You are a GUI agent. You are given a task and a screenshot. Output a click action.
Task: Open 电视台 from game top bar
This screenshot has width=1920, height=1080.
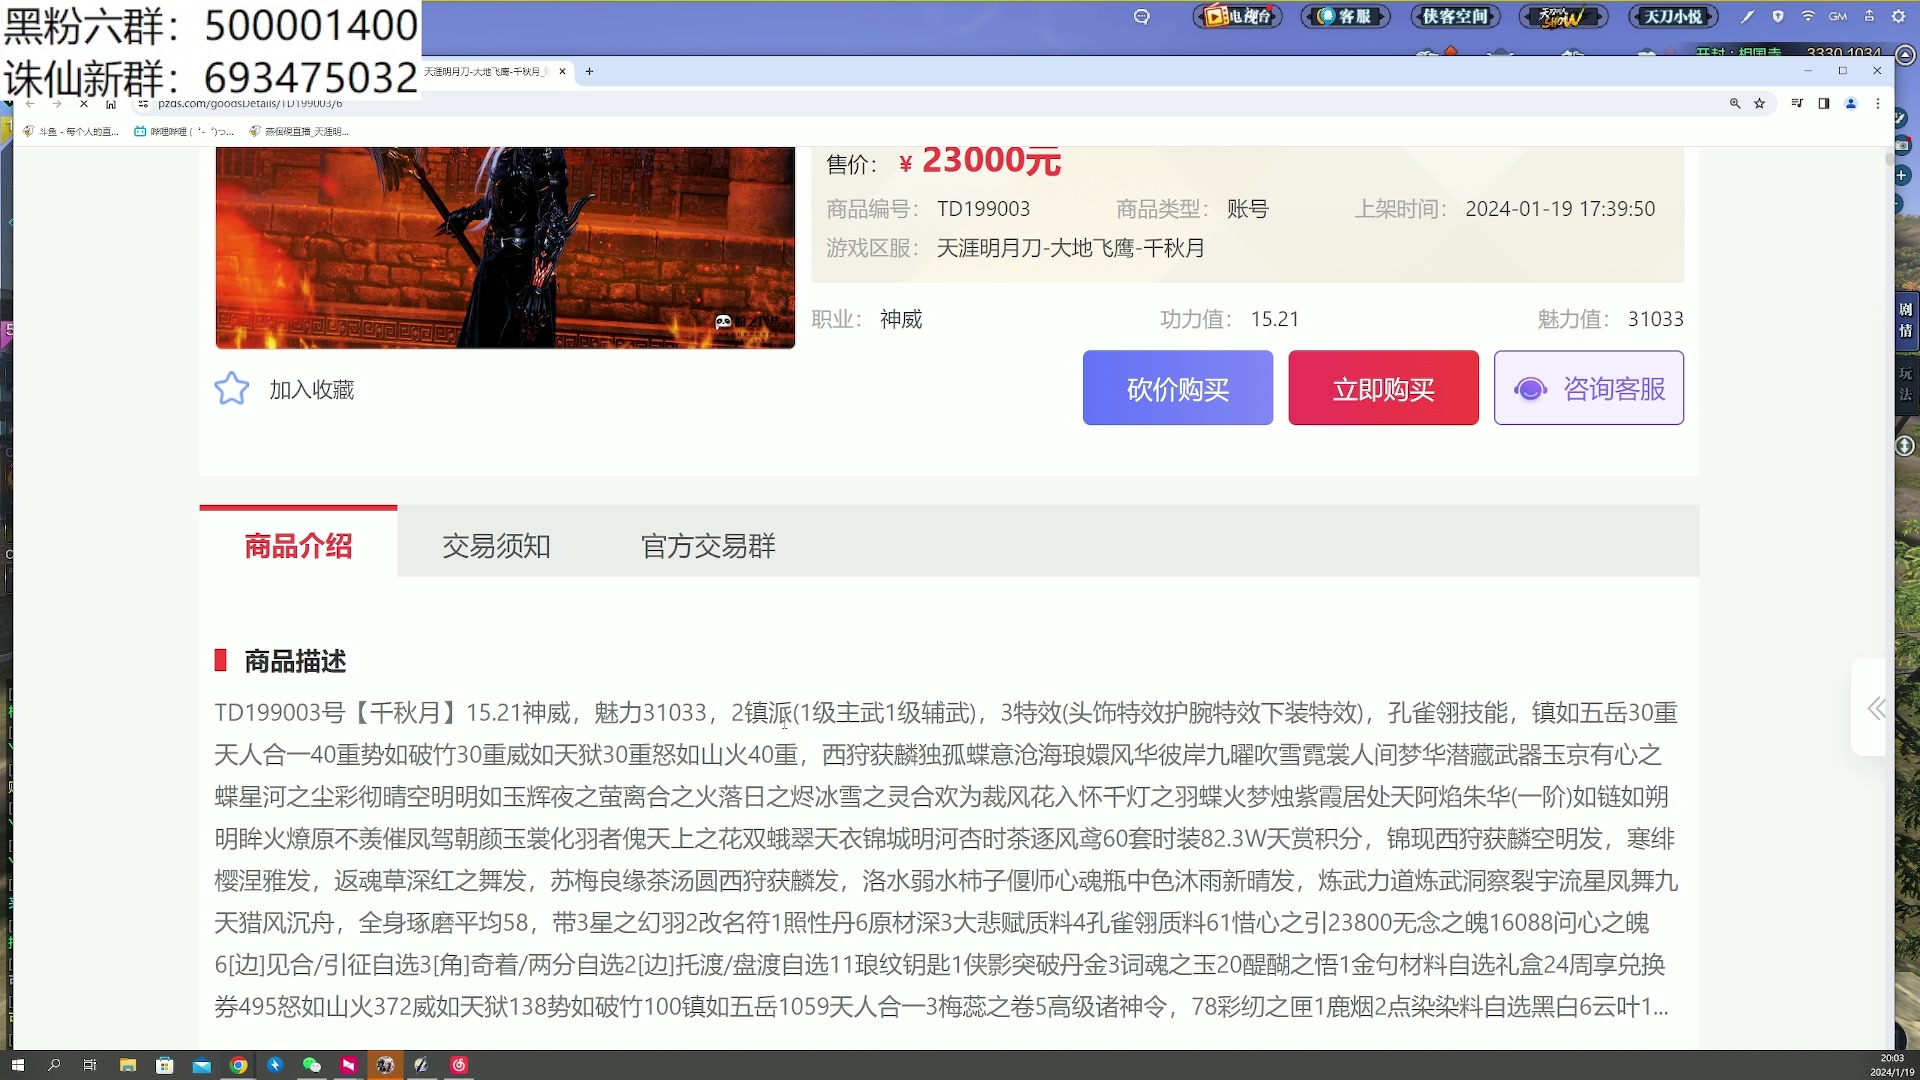(x=1238, y=16)
